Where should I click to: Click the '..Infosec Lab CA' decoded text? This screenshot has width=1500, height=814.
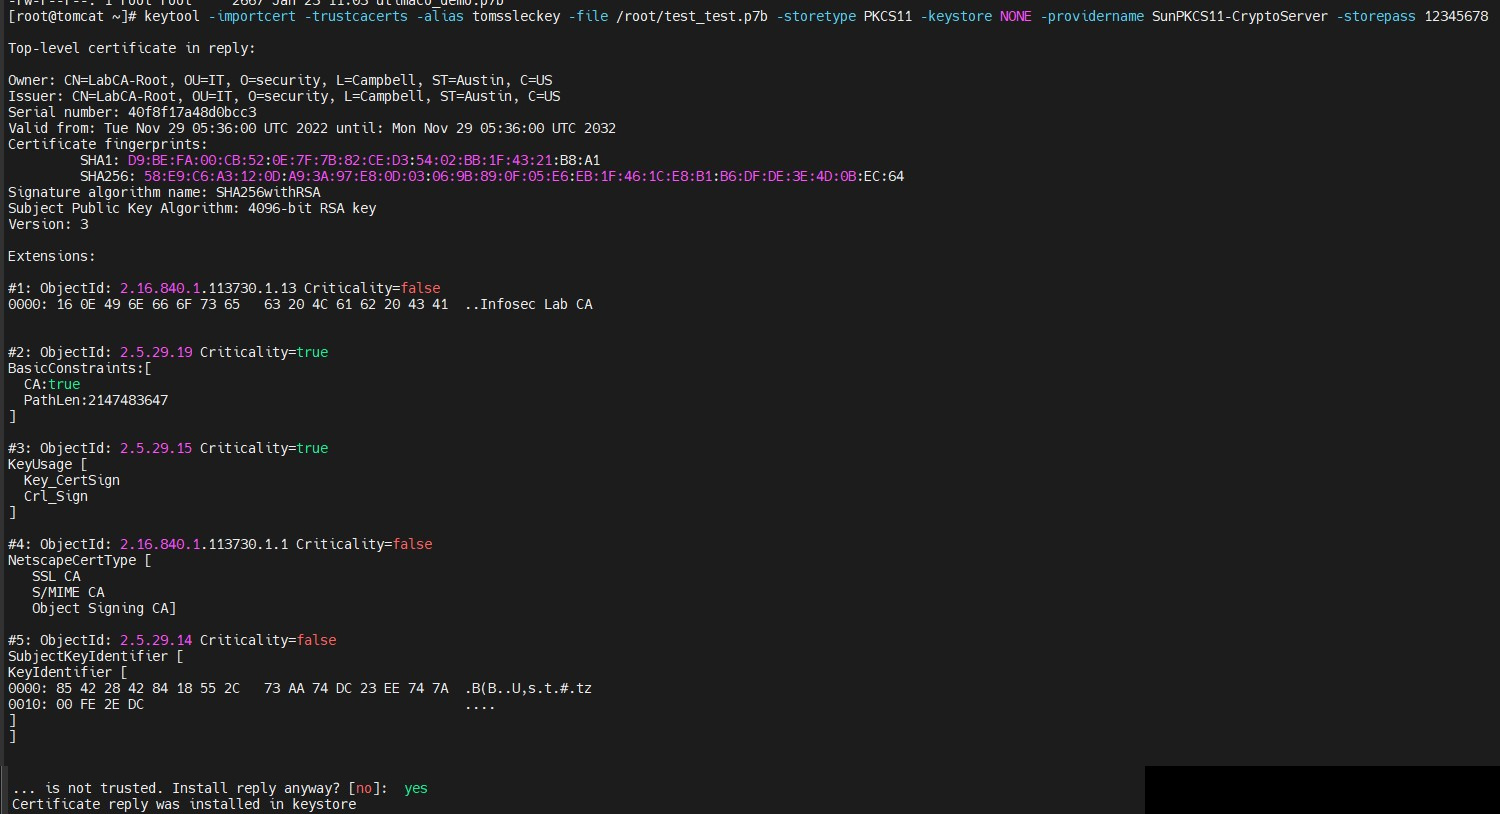528,304
